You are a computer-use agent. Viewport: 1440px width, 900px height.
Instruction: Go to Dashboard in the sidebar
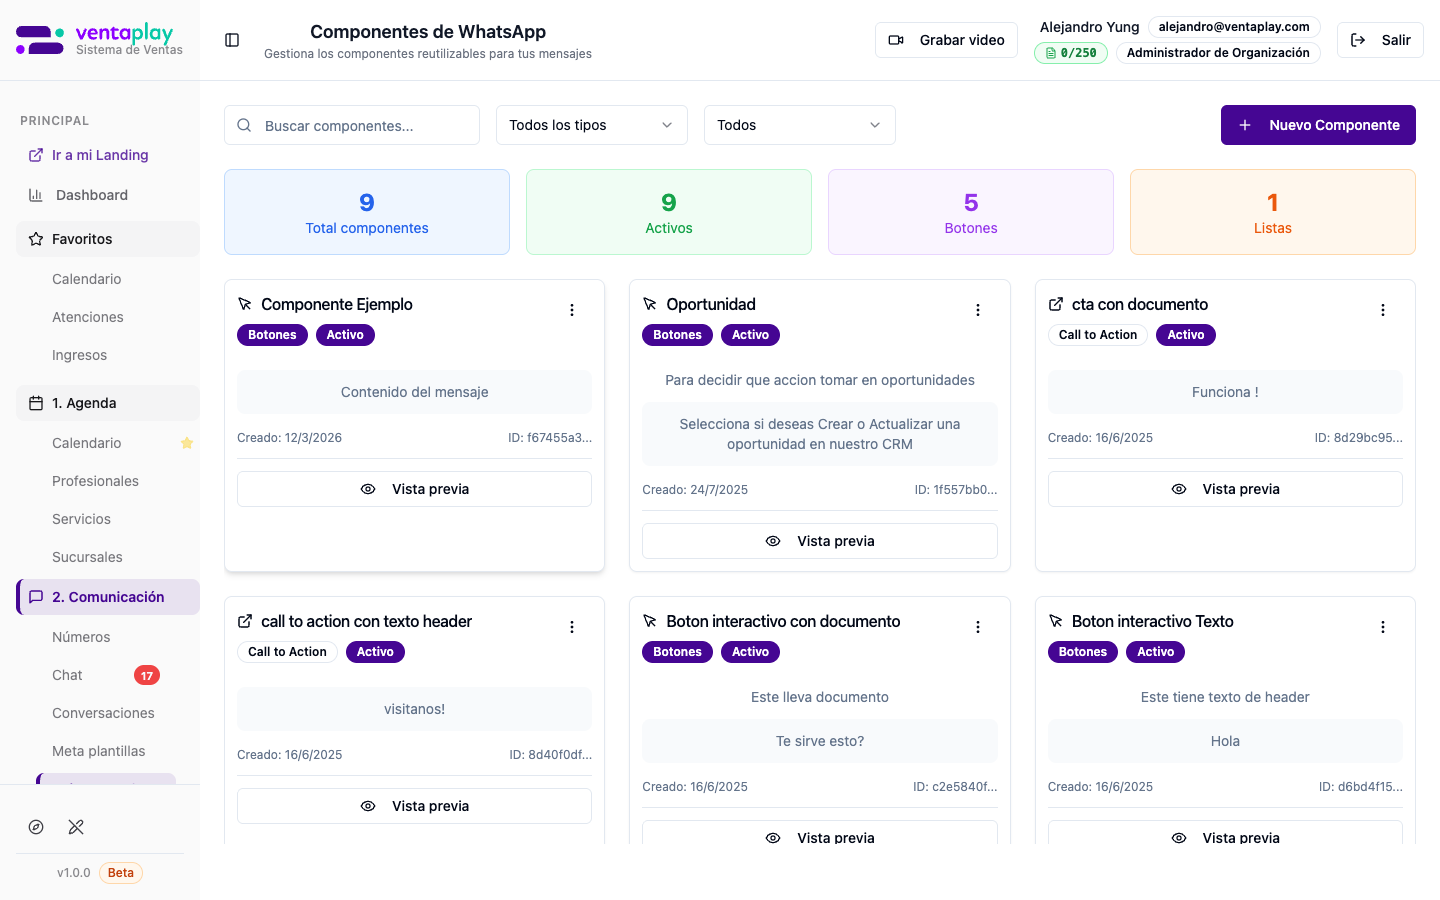tap(92, 195)
